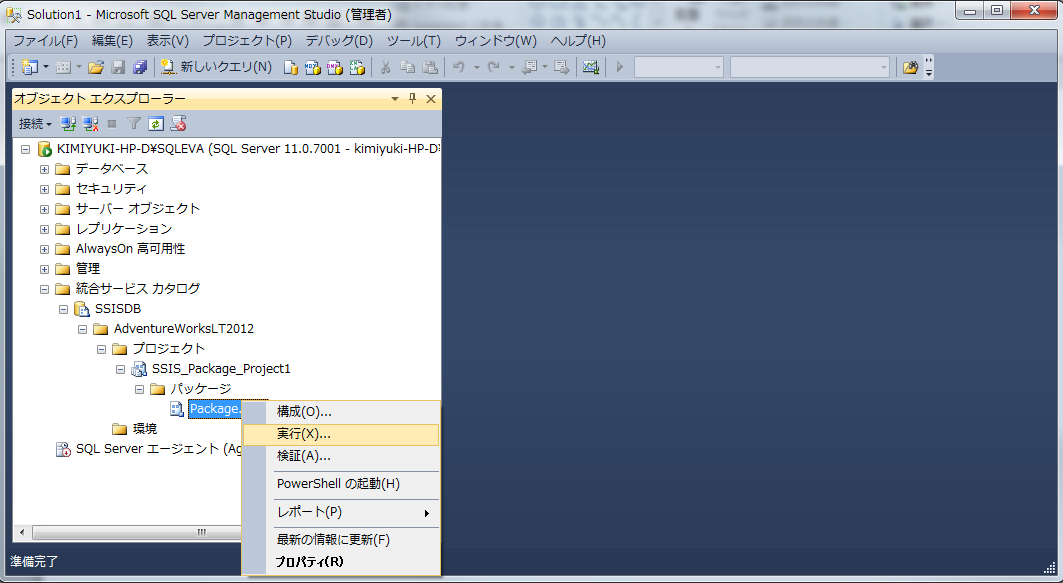This screenshot has width=1063, height=583.
Task: Collapse the パッケージ folder node
Action: (139, 389)
